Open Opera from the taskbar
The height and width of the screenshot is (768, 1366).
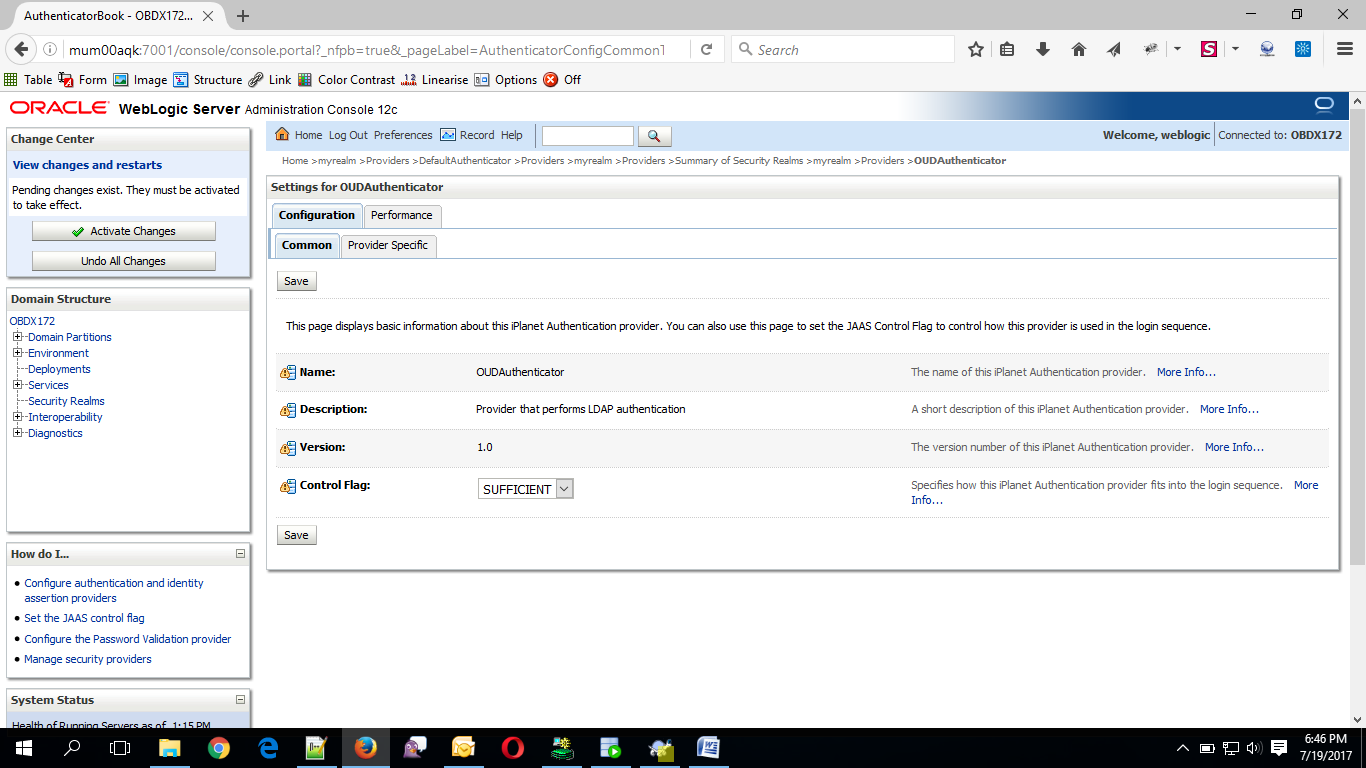click(x=512, y=747)
